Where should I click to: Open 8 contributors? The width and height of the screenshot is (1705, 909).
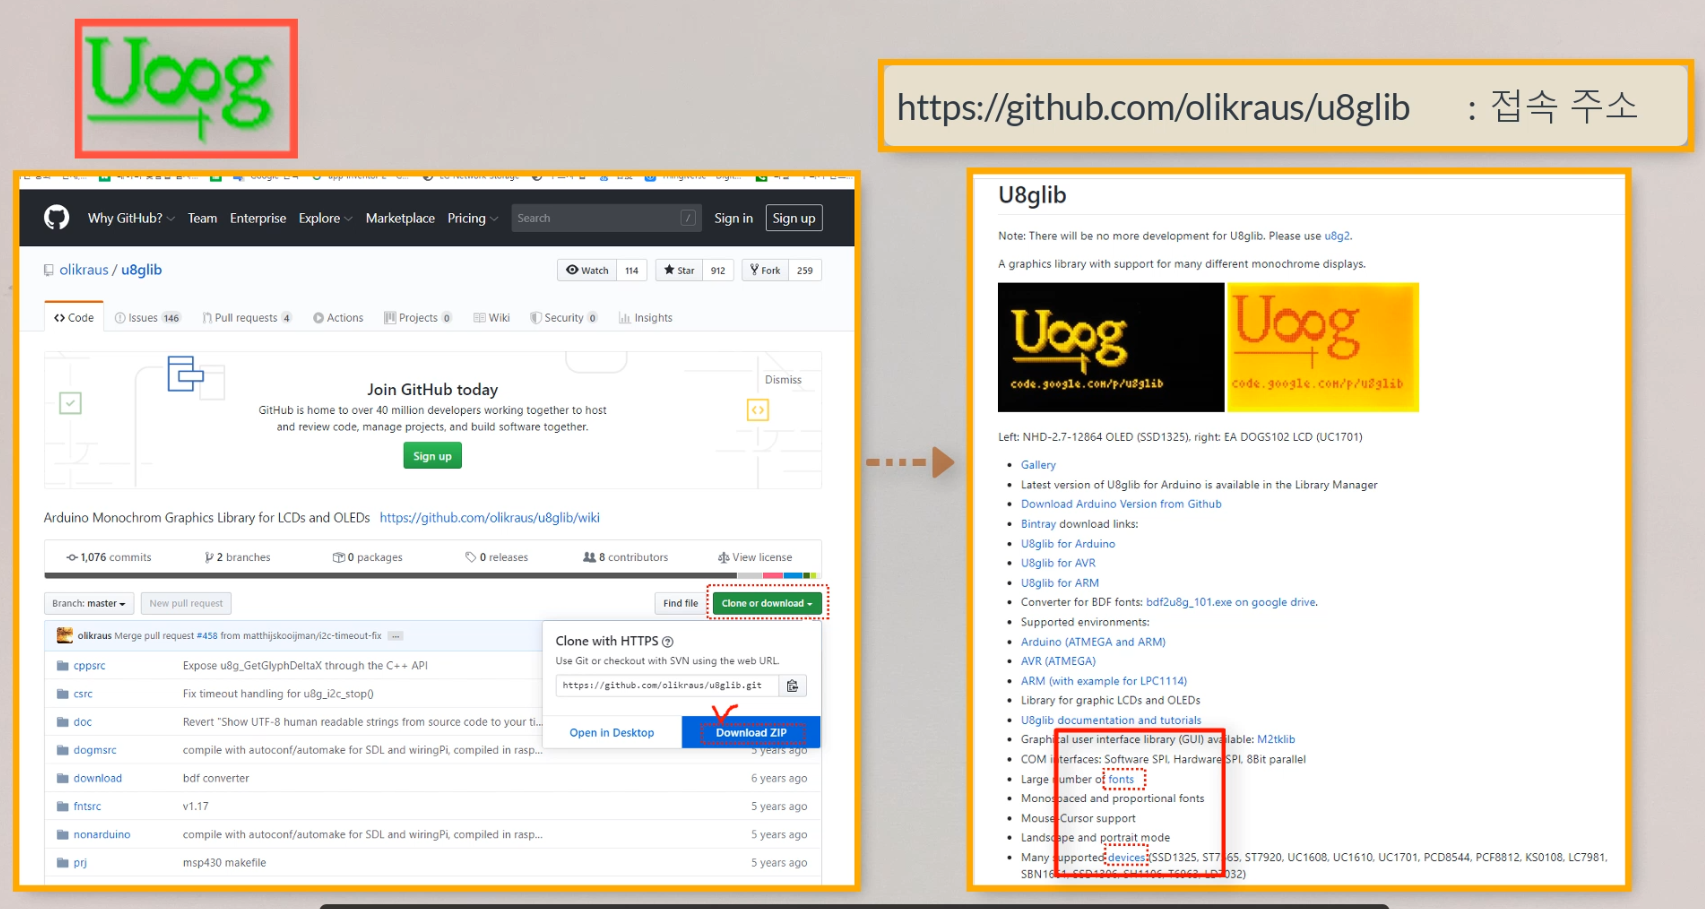click(626, 557)
